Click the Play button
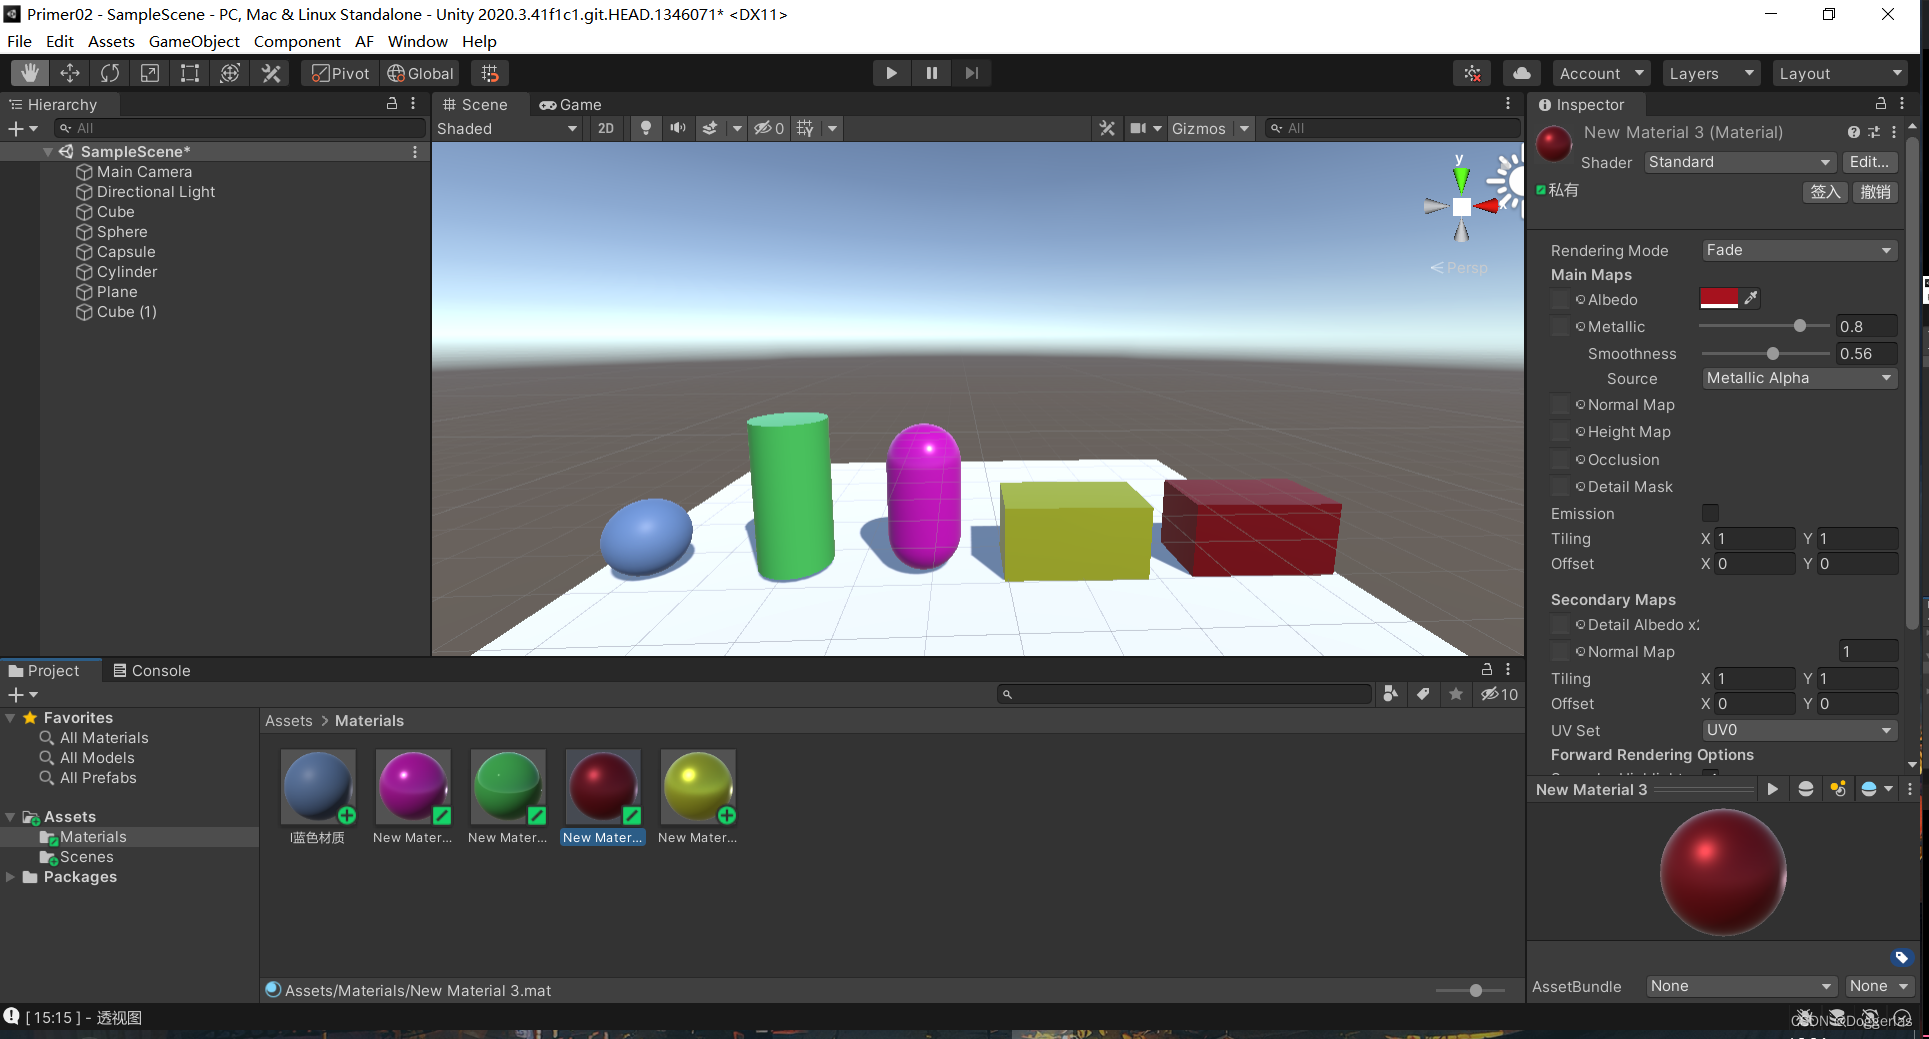Viewport: 1929px width, 1039px height. point(891,73)
